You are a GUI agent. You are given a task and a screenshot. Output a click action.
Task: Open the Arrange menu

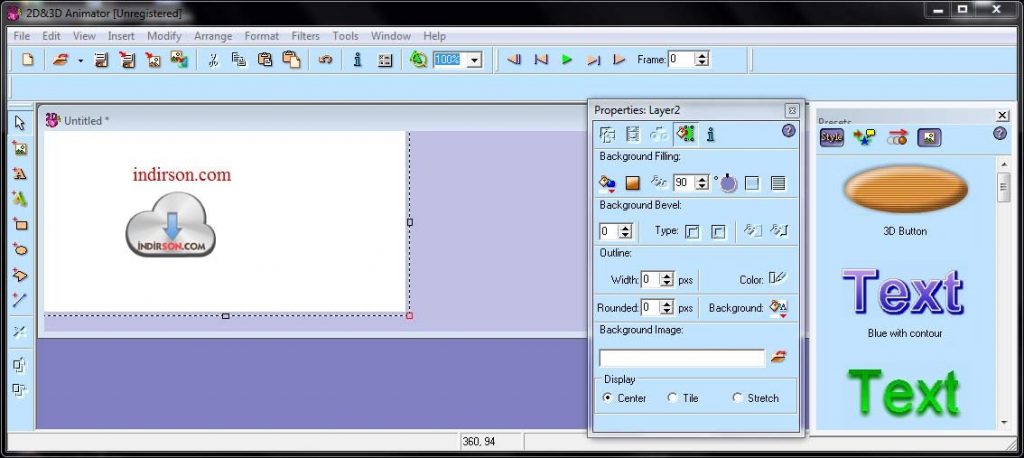click(213, 36)
